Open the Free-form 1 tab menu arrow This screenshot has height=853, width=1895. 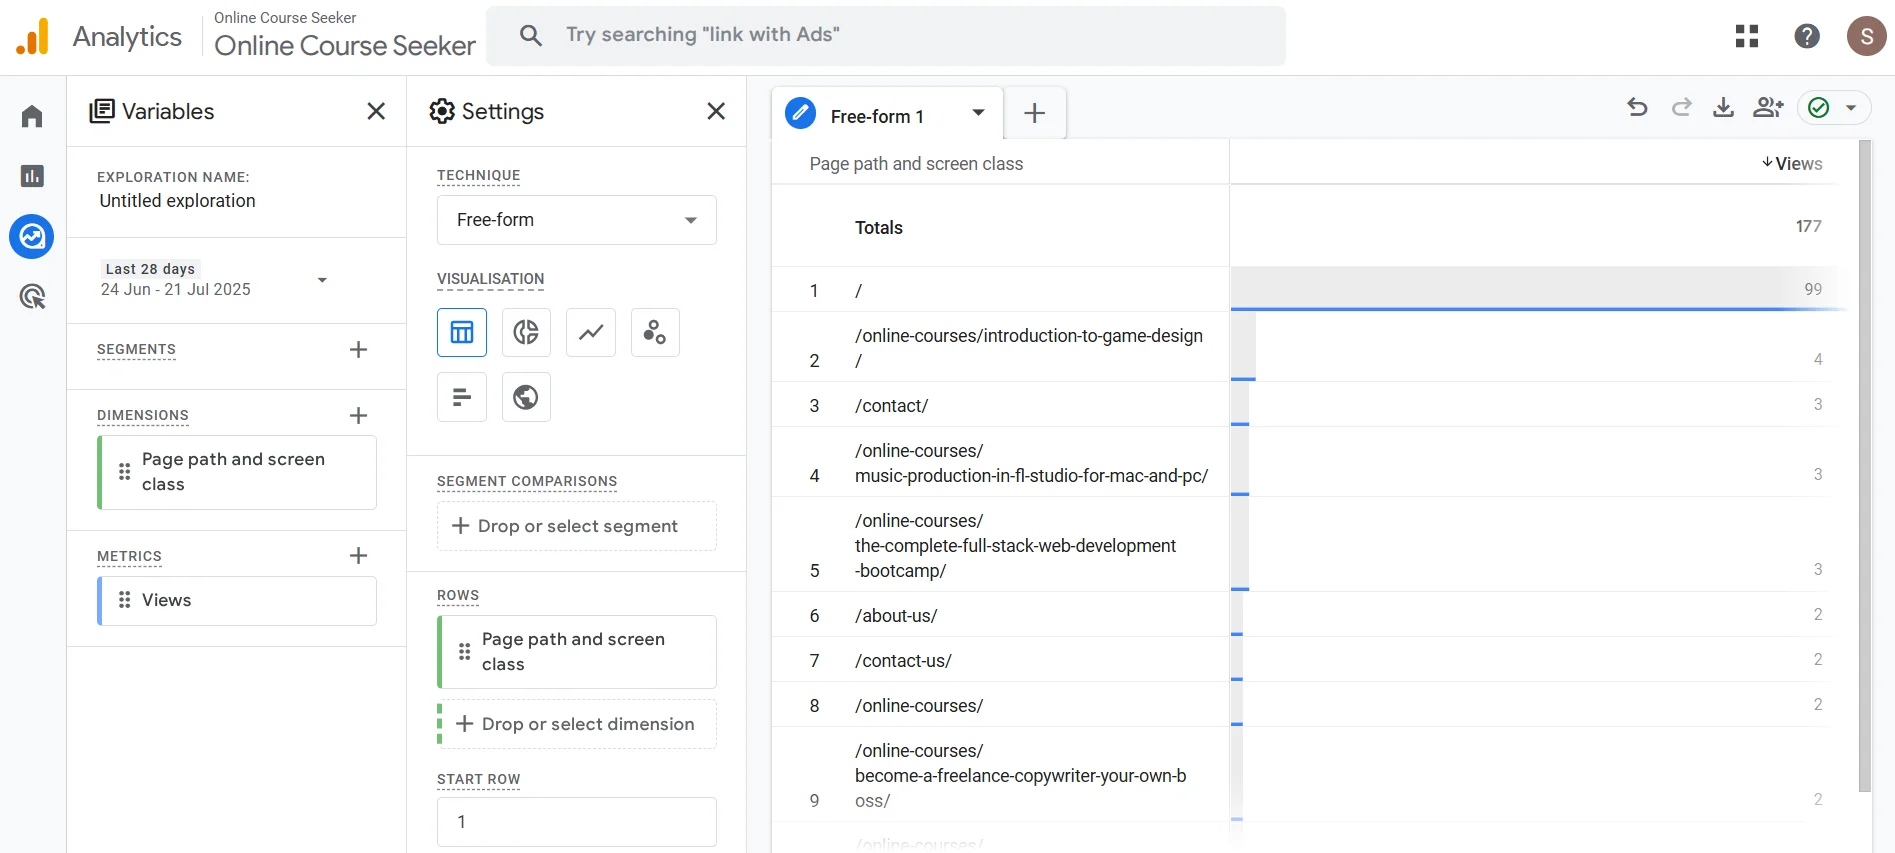pos(978,113)
